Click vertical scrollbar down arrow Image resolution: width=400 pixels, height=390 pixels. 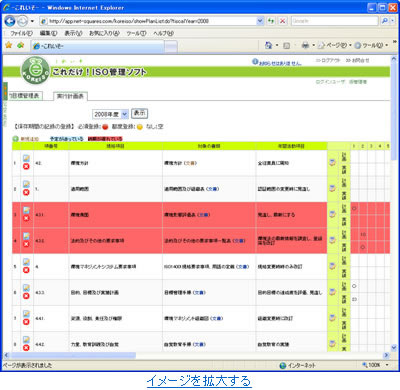pos(393,347)
